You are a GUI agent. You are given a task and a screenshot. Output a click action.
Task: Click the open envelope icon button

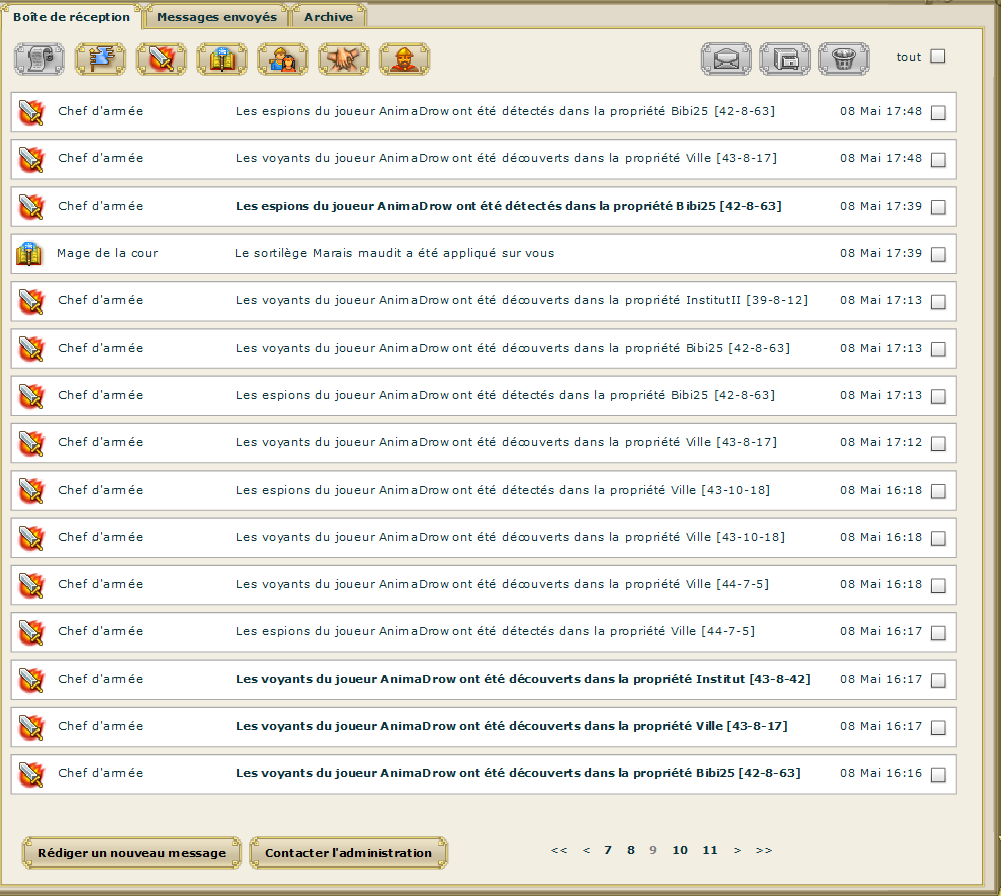(x=726, y=59)
